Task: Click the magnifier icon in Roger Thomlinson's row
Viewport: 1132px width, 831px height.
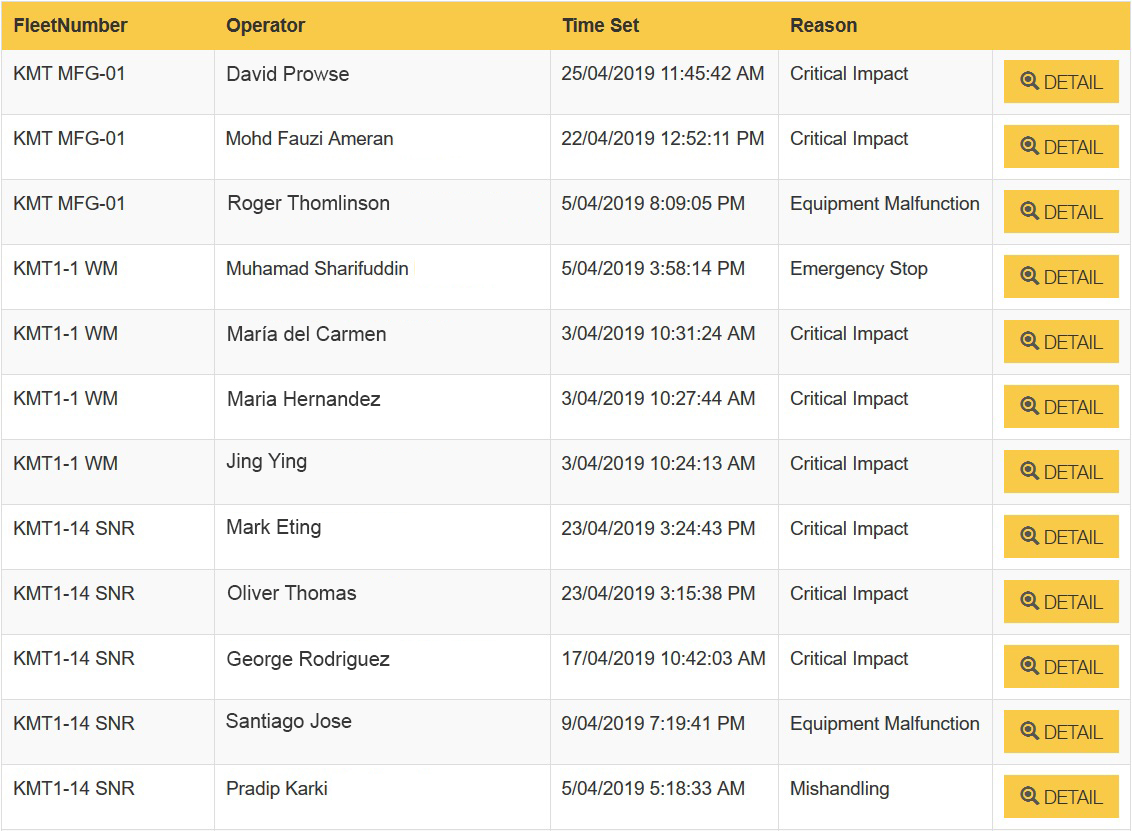Action: 1029,212
